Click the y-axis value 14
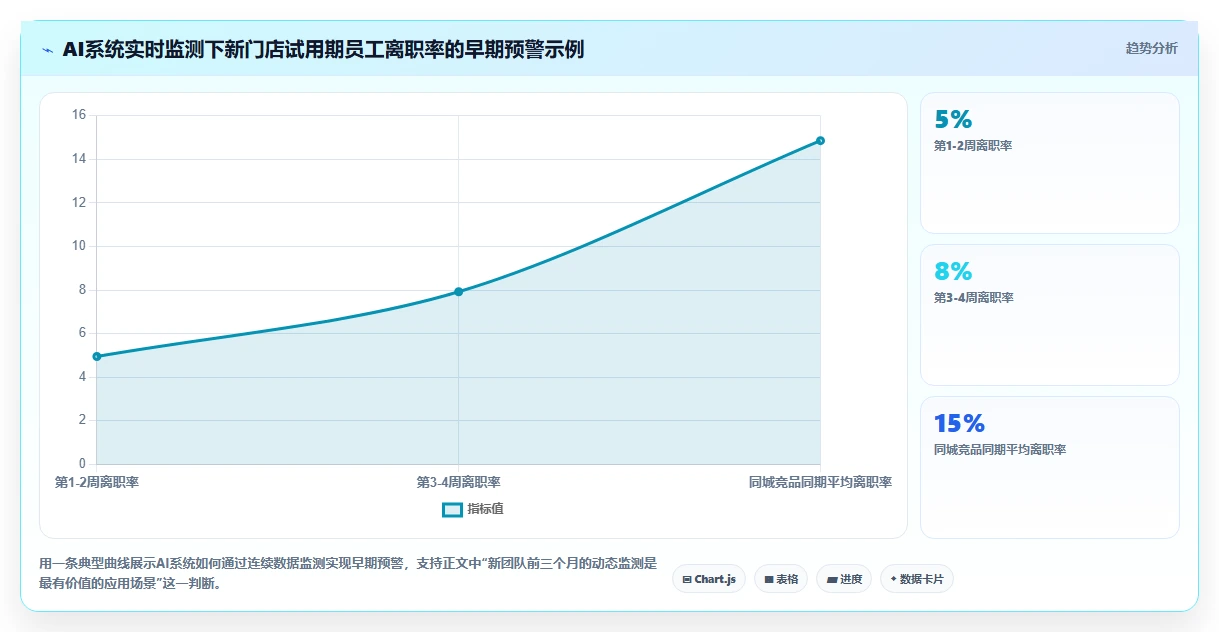 pyautogui.click(x=79, y=159)
